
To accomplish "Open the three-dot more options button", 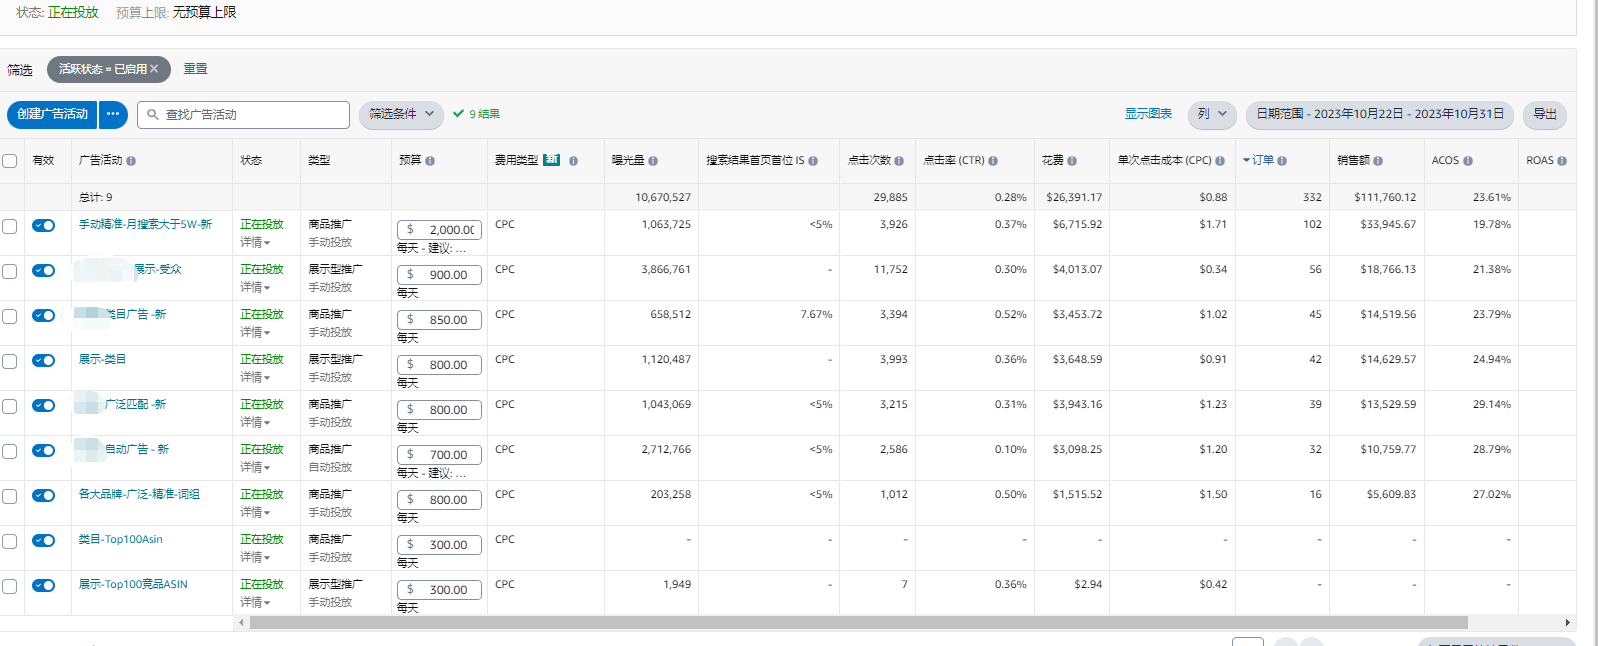I will 113,114.
